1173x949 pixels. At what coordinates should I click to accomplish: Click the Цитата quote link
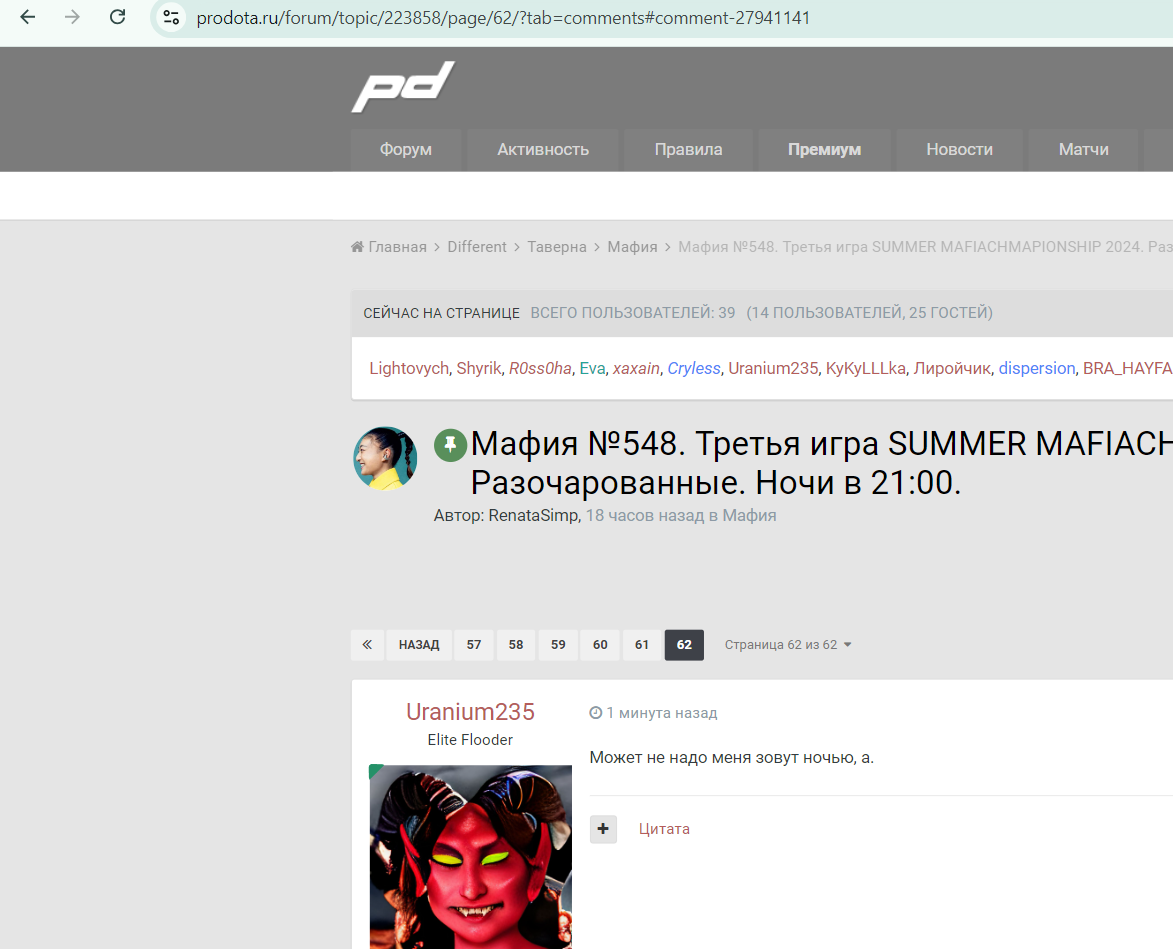[664, 829]
